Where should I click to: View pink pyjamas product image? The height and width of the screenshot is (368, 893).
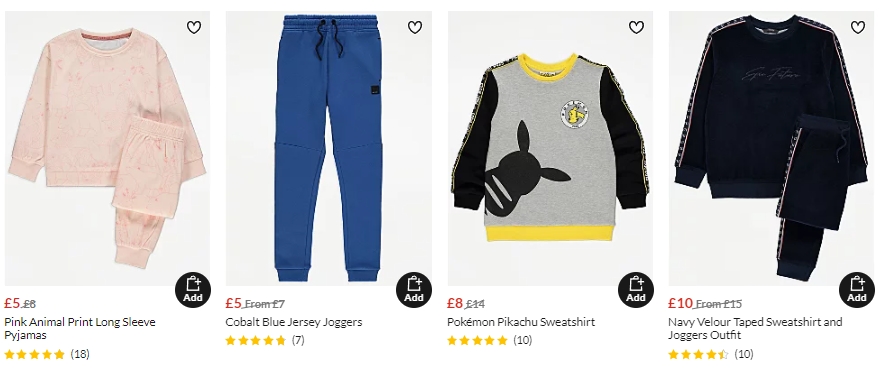coord(108,148)
